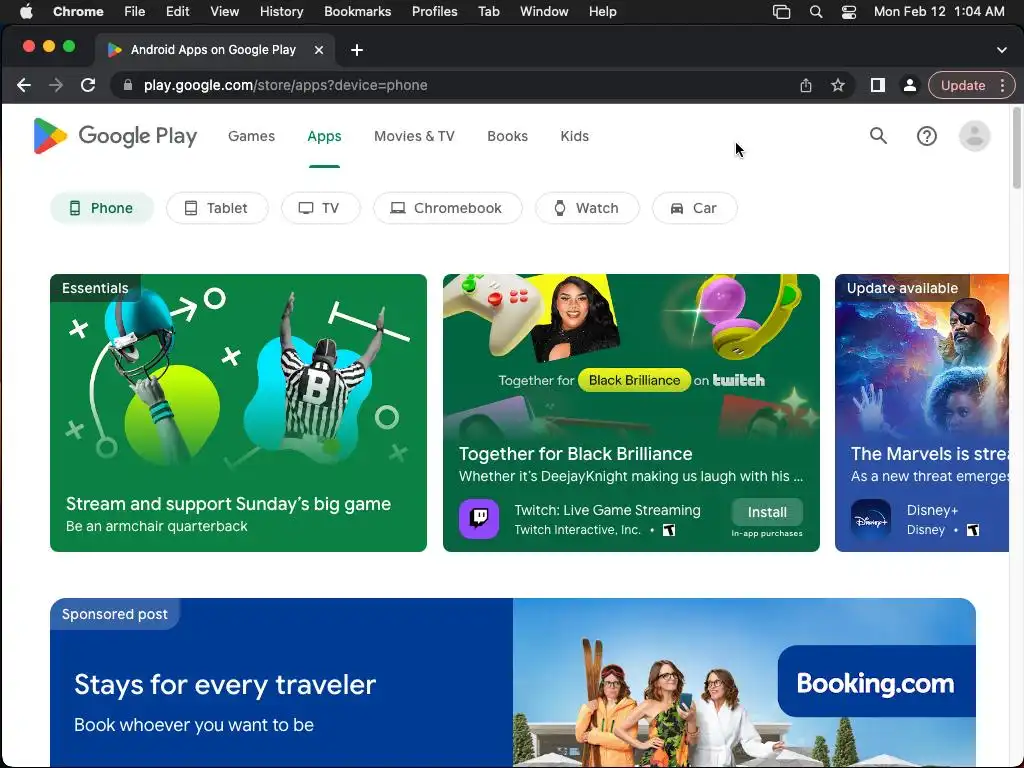1024x768 pixels.
Task: Switch to the Apps tab
Action: [325, 136]
